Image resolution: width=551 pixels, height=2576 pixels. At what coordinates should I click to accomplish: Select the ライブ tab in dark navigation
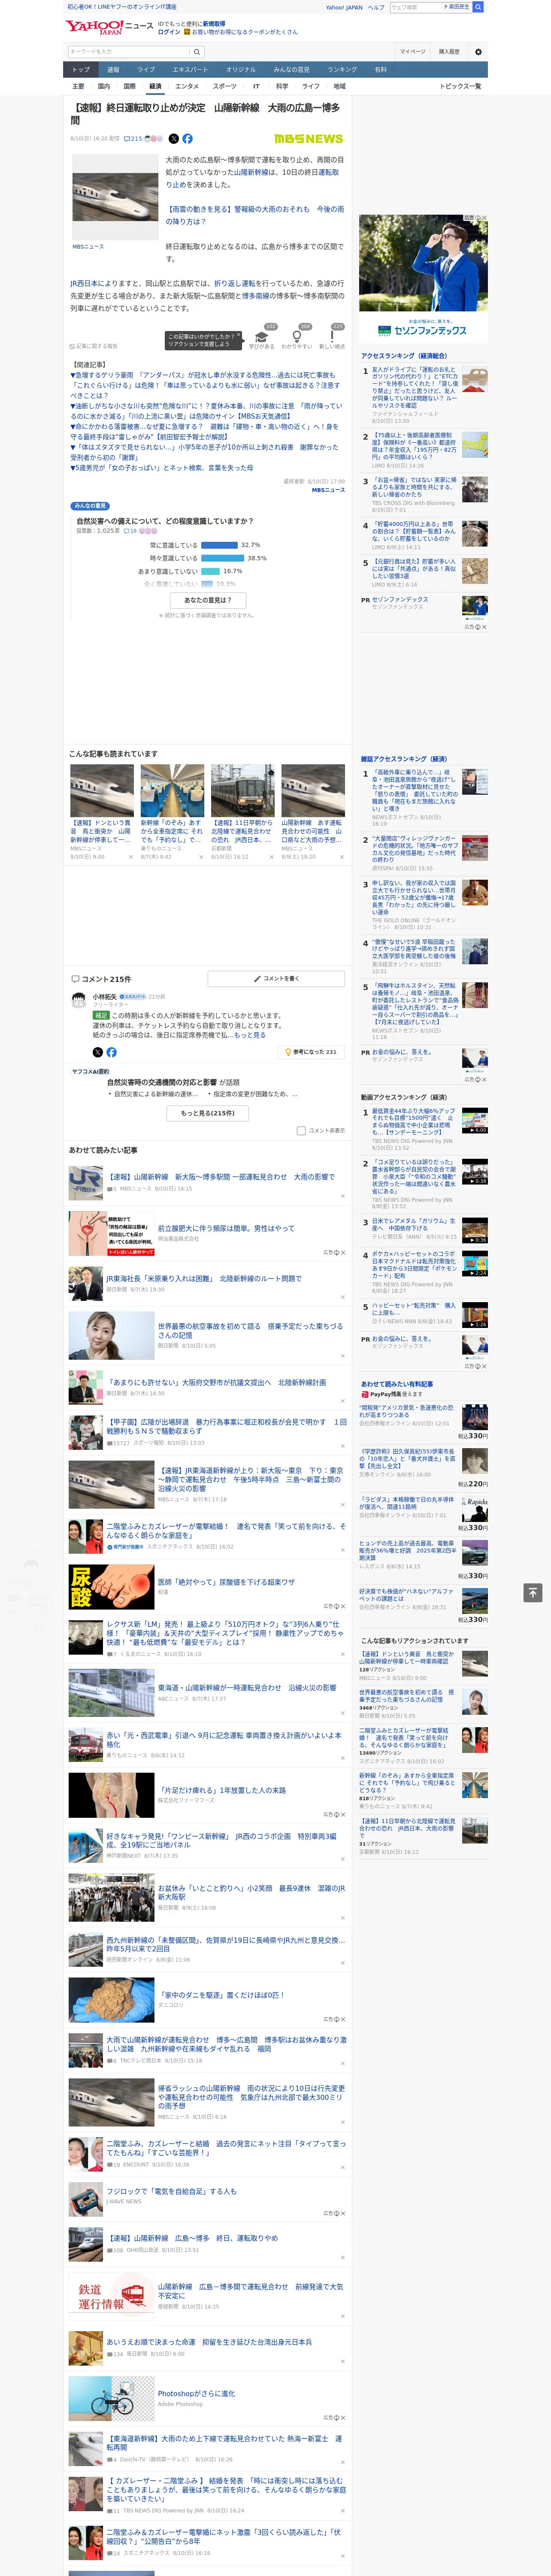pos(146,70)
